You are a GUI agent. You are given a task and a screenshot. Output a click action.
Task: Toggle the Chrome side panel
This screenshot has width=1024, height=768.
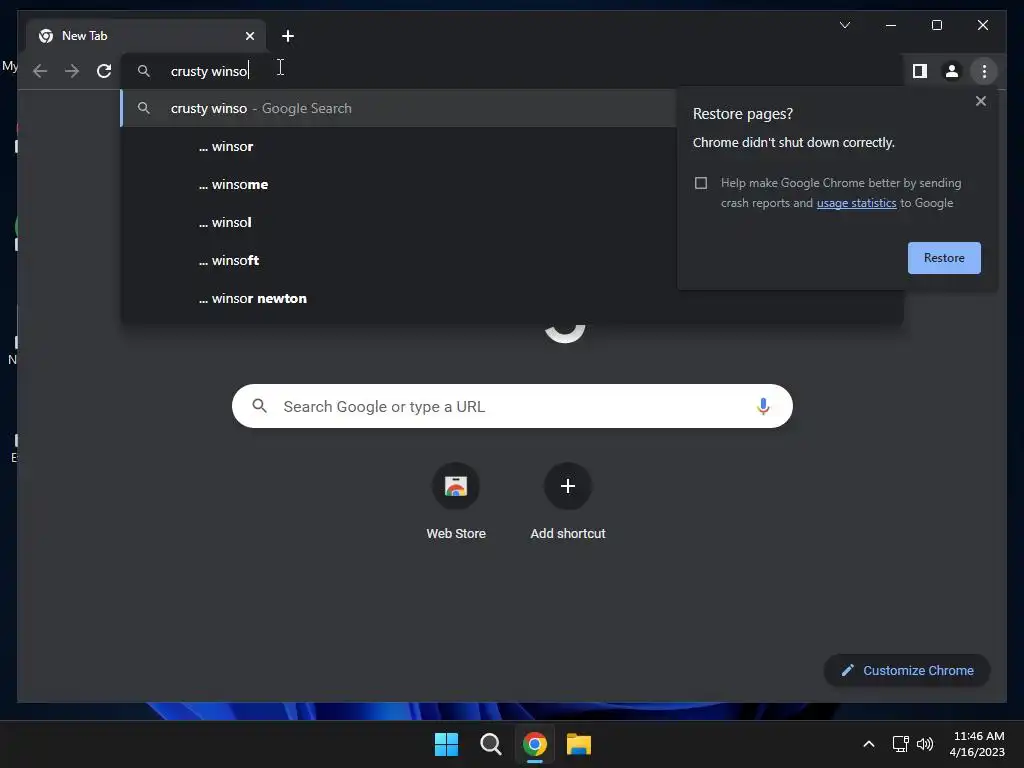(920, 71)
